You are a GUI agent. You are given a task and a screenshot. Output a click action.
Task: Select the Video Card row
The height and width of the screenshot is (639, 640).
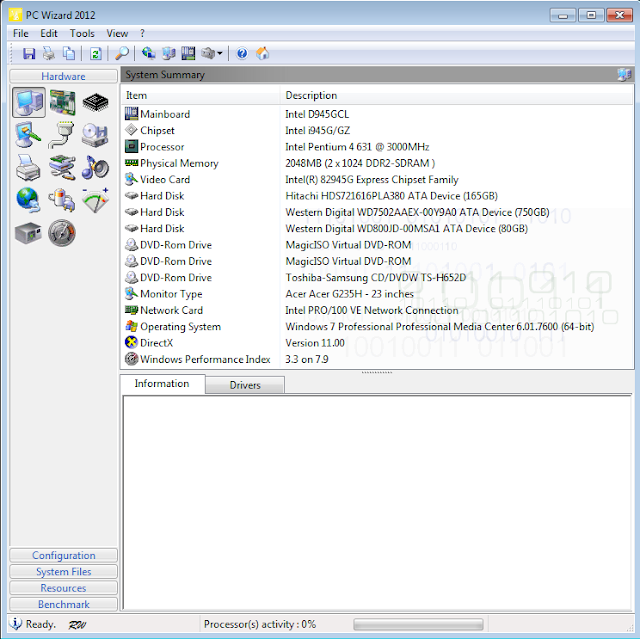pos(377,180)
